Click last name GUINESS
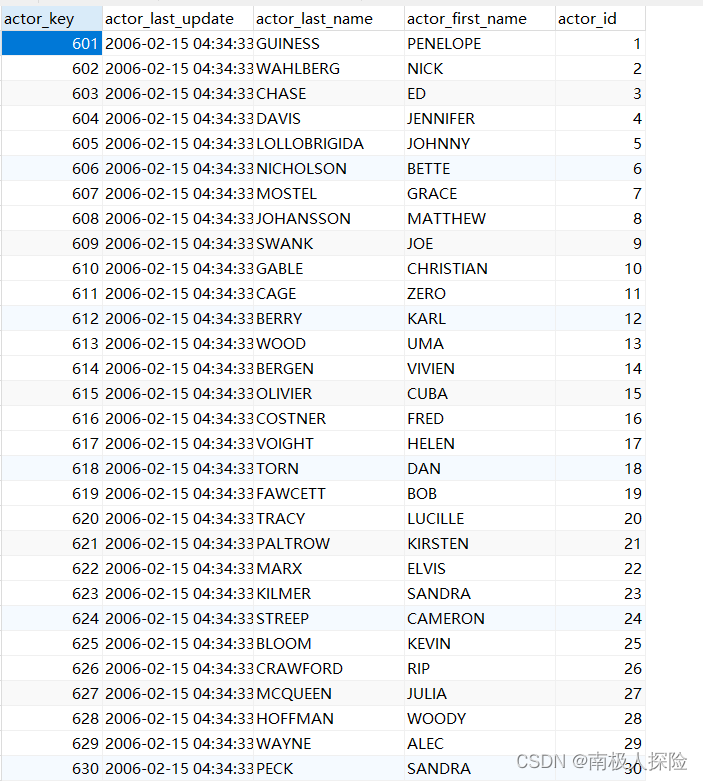 click(288, 44)
